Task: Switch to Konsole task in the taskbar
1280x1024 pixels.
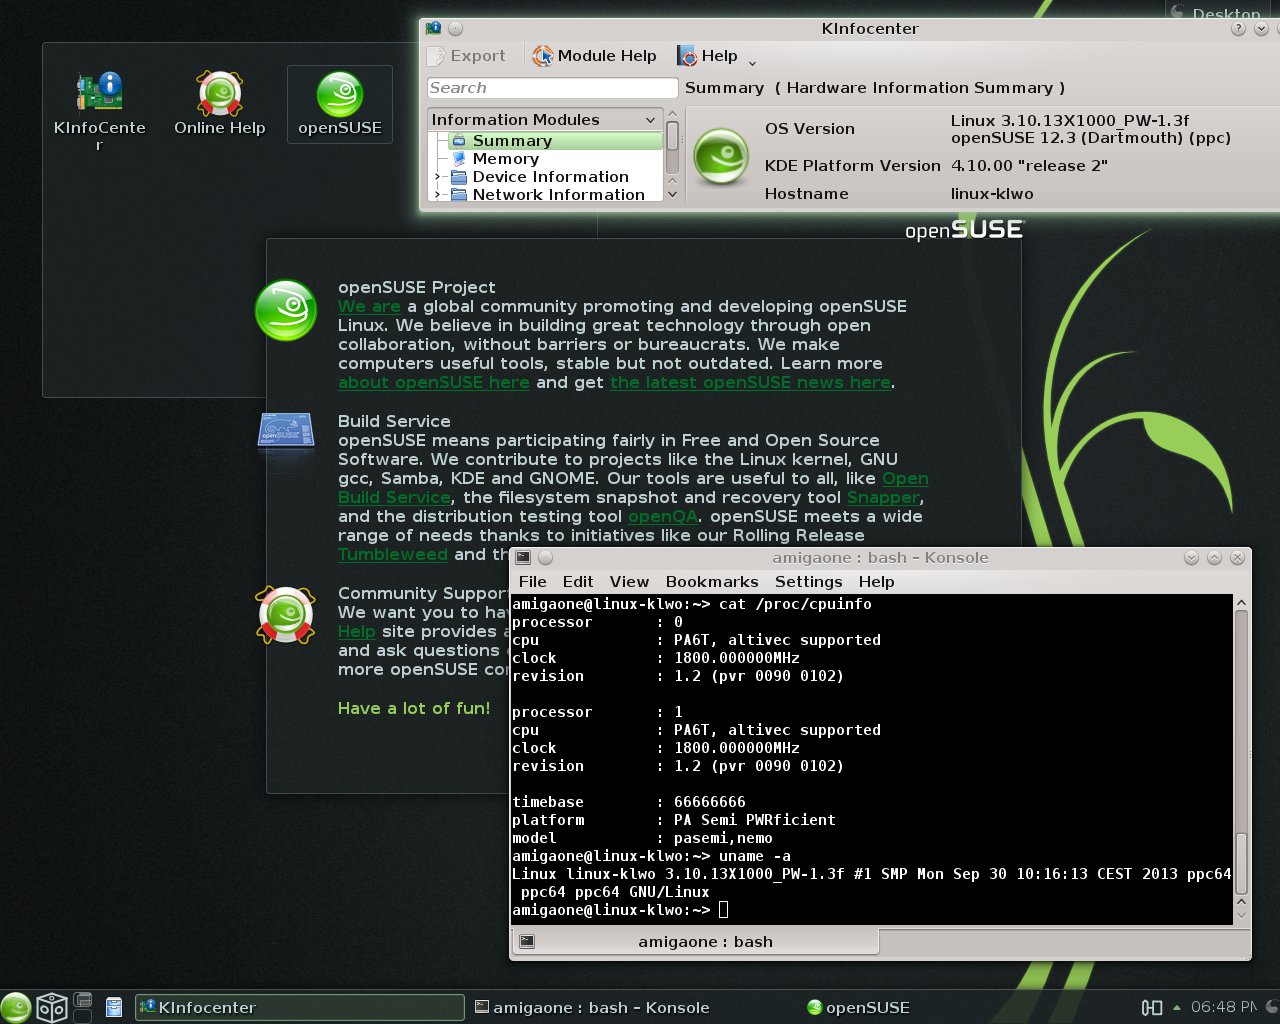Action: tap(592, 1007)
